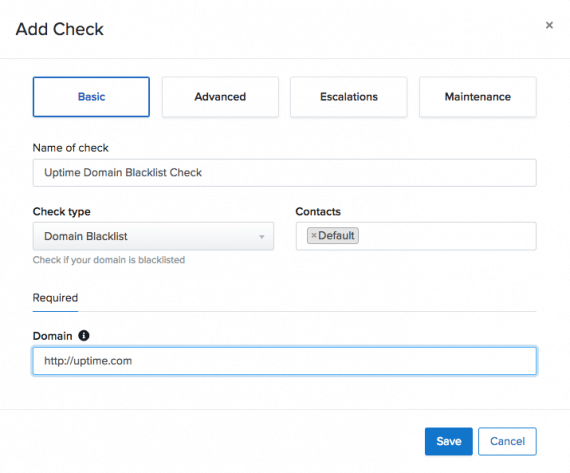The height and width of the screenshot is (473, 570).
Task: Open the Maintenance tab
Action: (478, 97)
